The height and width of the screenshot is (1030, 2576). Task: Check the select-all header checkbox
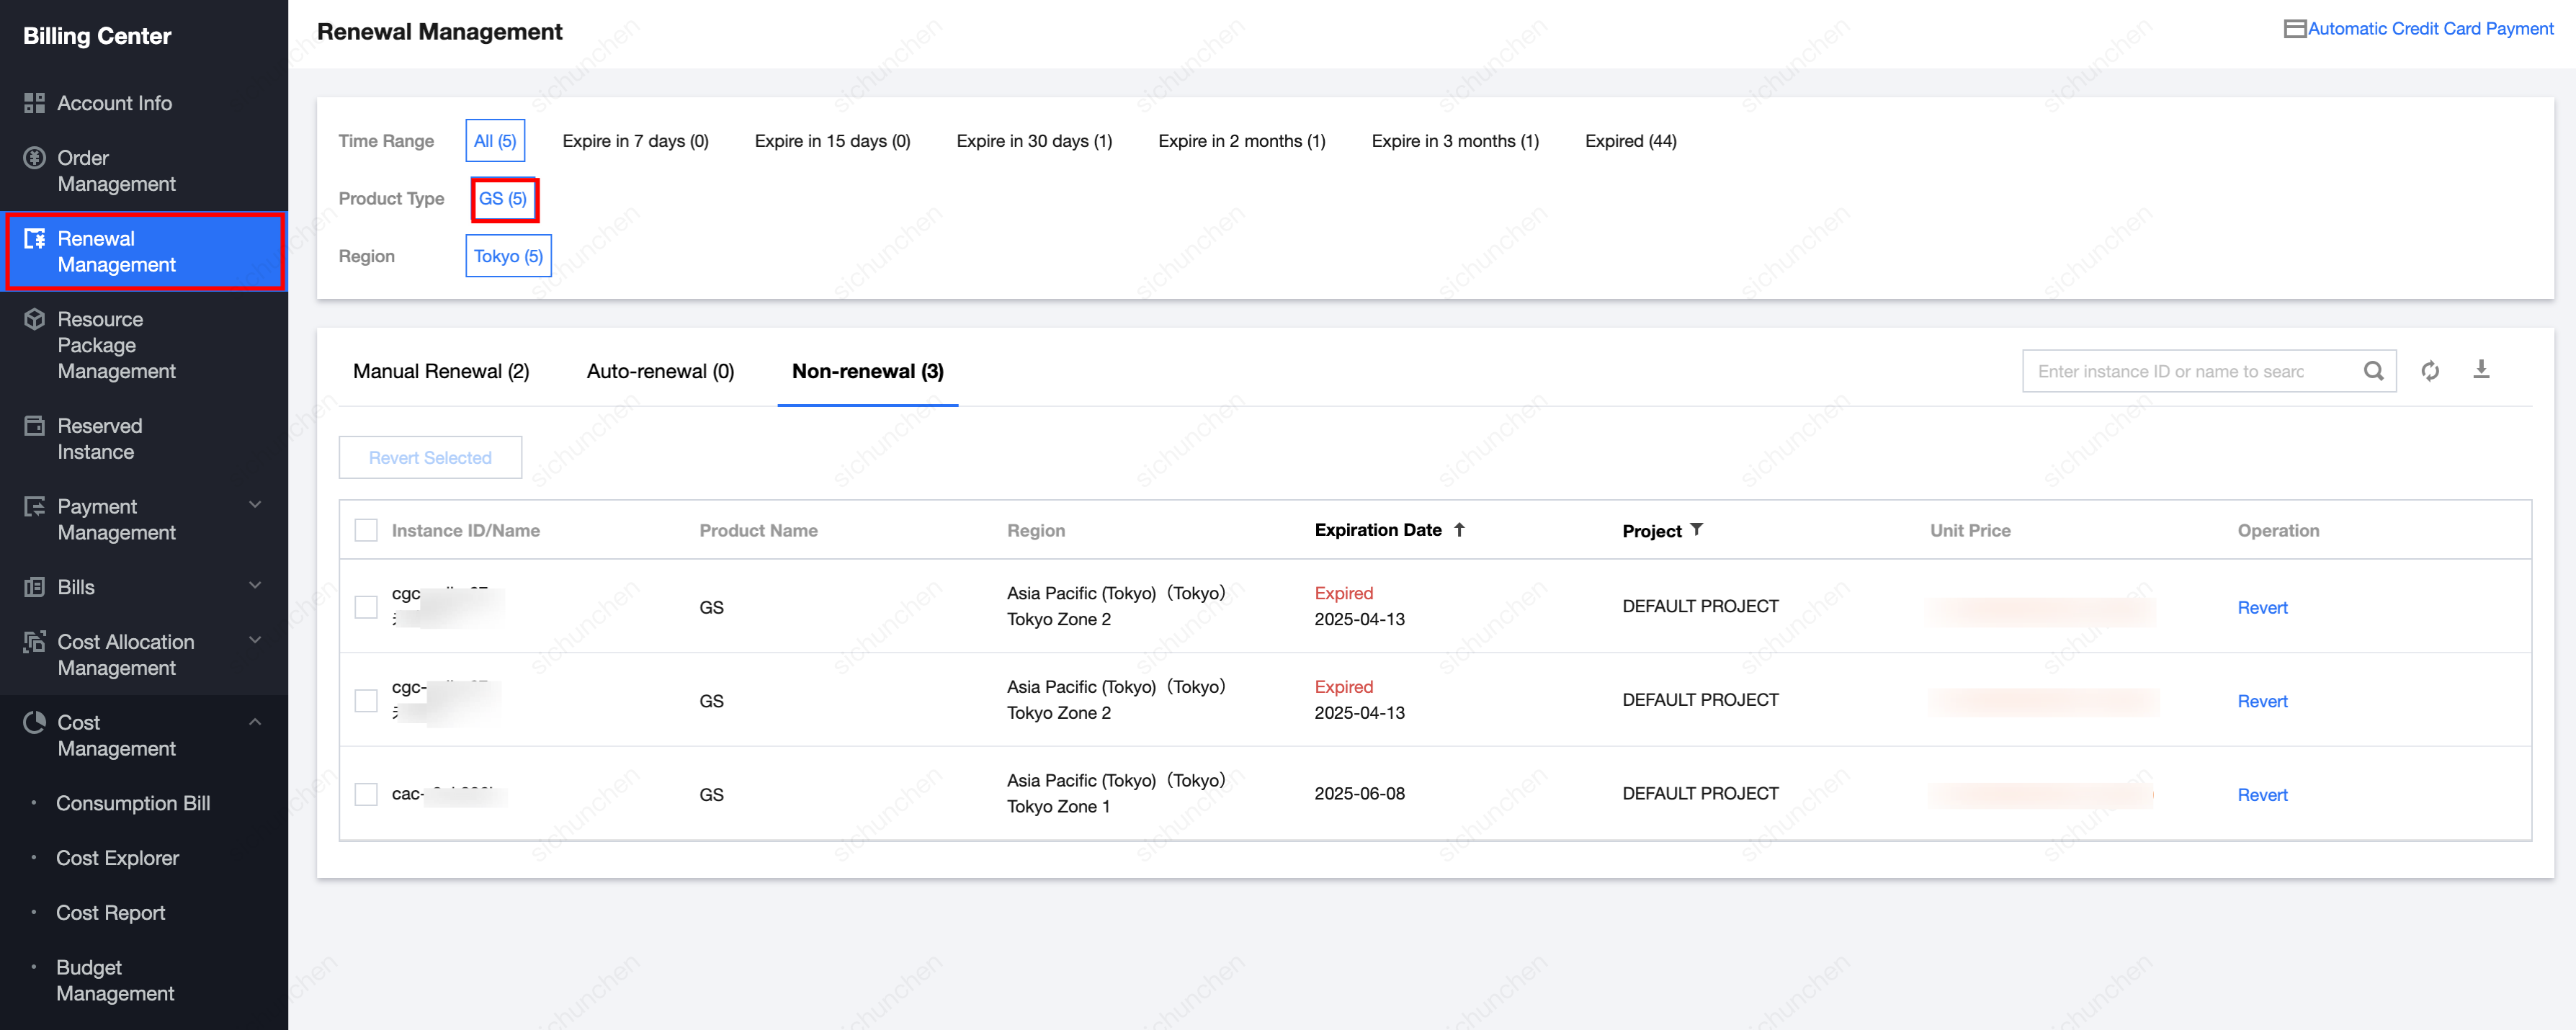coord(366,530)
